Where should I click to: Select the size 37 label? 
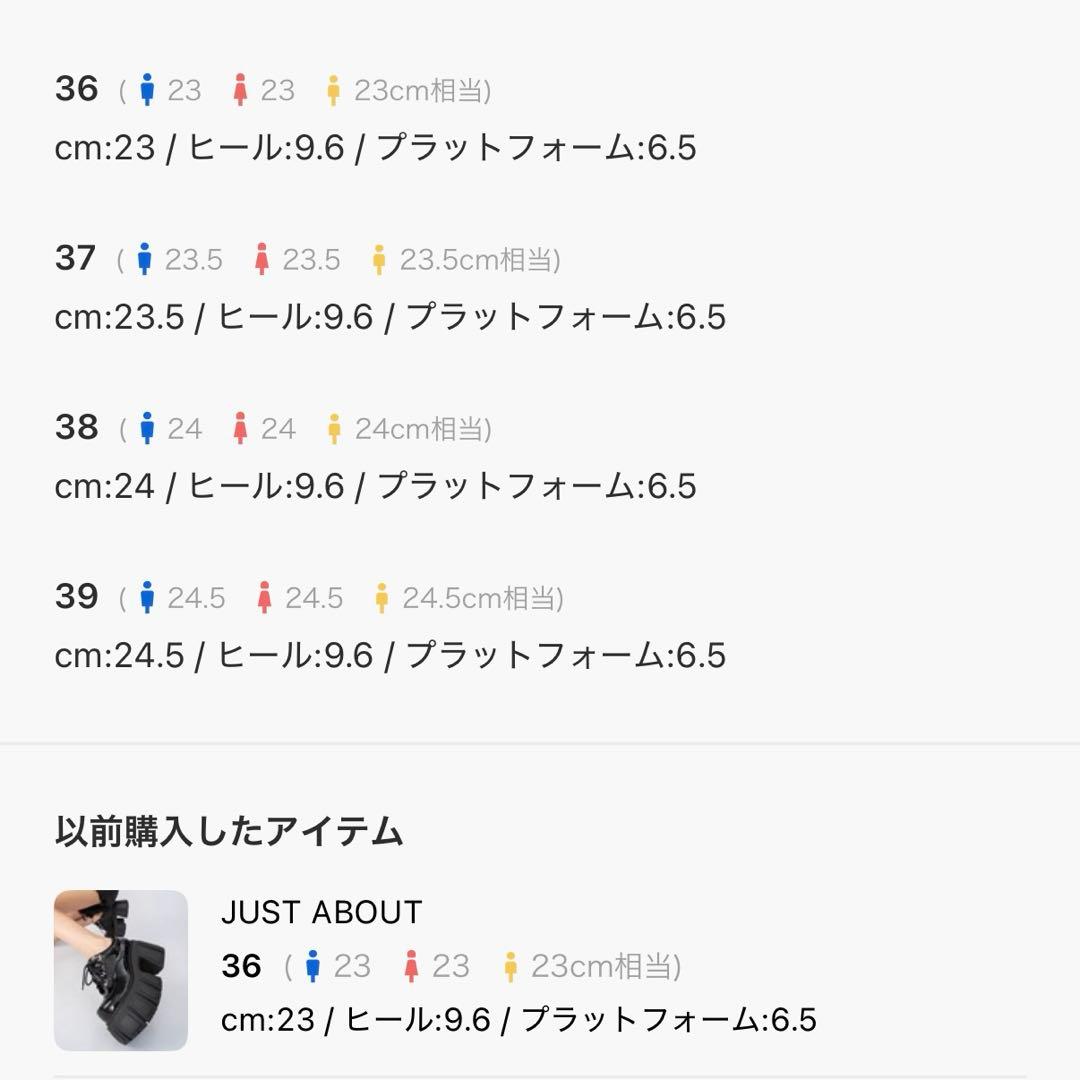[75, 259]
